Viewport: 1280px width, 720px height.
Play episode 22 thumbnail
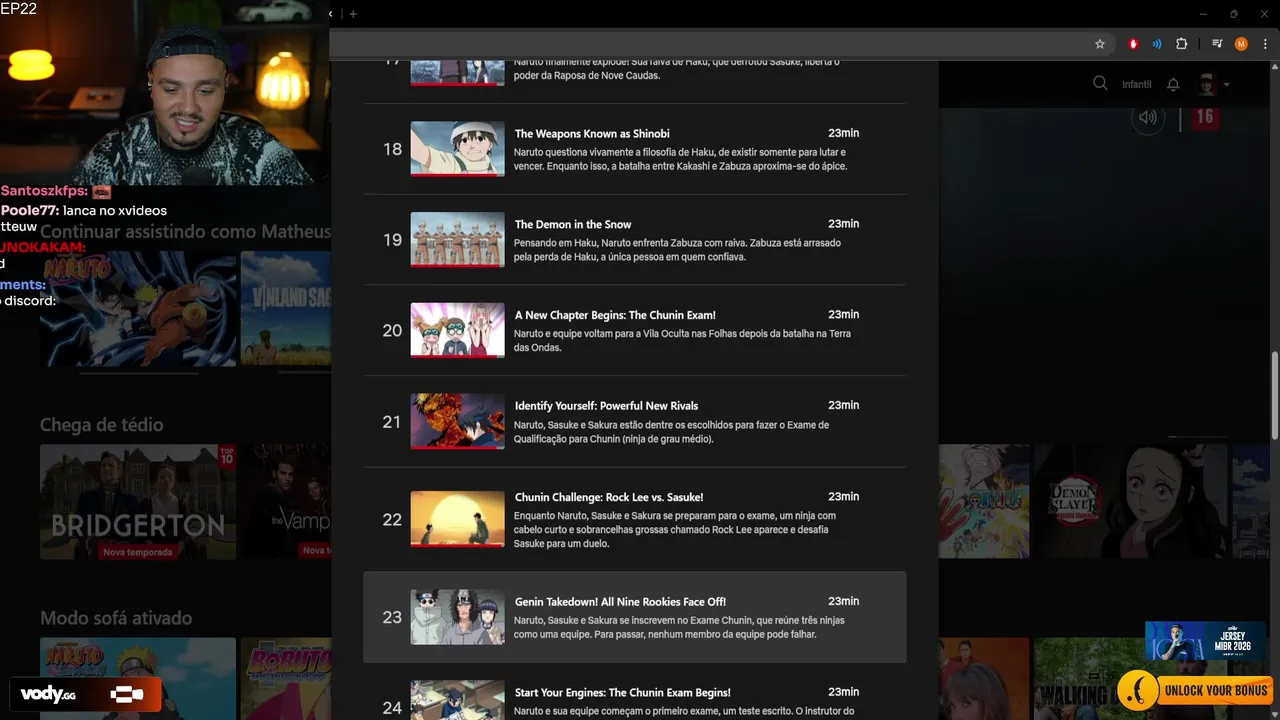(457, 519)
